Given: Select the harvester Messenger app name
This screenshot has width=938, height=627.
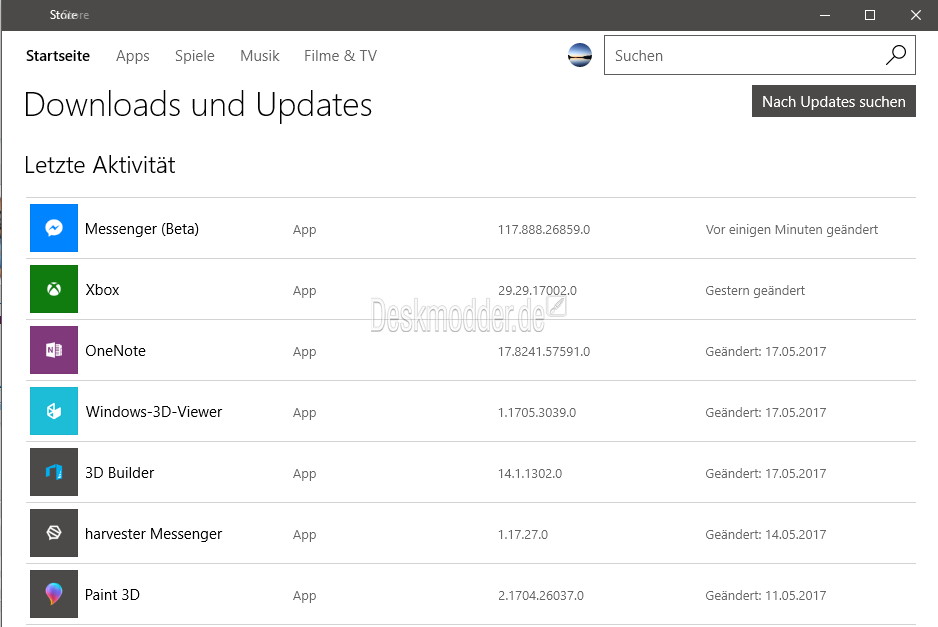Looking at the screenshot, I should (x=154, y=534).
